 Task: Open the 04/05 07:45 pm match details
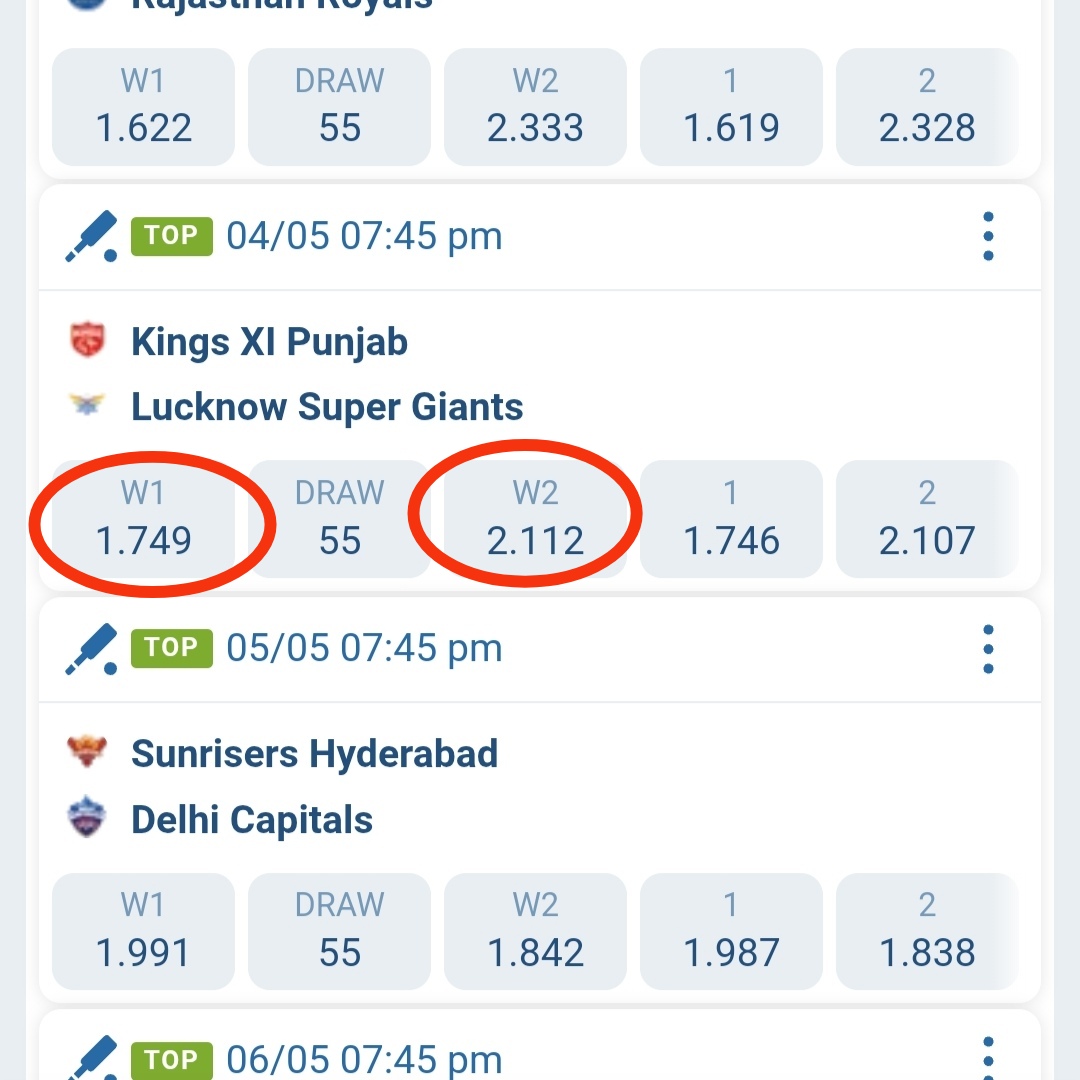[x=360, y=236]
